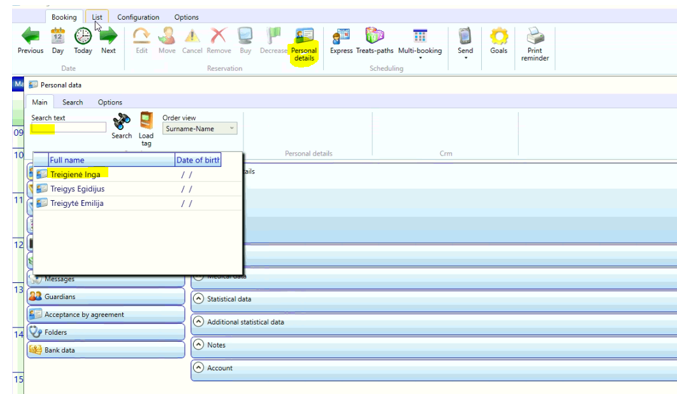The width and height of the screenshot is (691, 394).
Task: Open the Configuration ribbon tab
Action: 138,17
